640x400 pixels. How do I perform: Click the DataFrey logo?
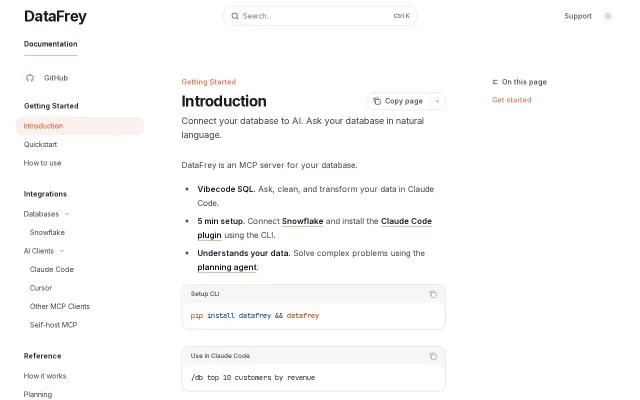[55, 16]
